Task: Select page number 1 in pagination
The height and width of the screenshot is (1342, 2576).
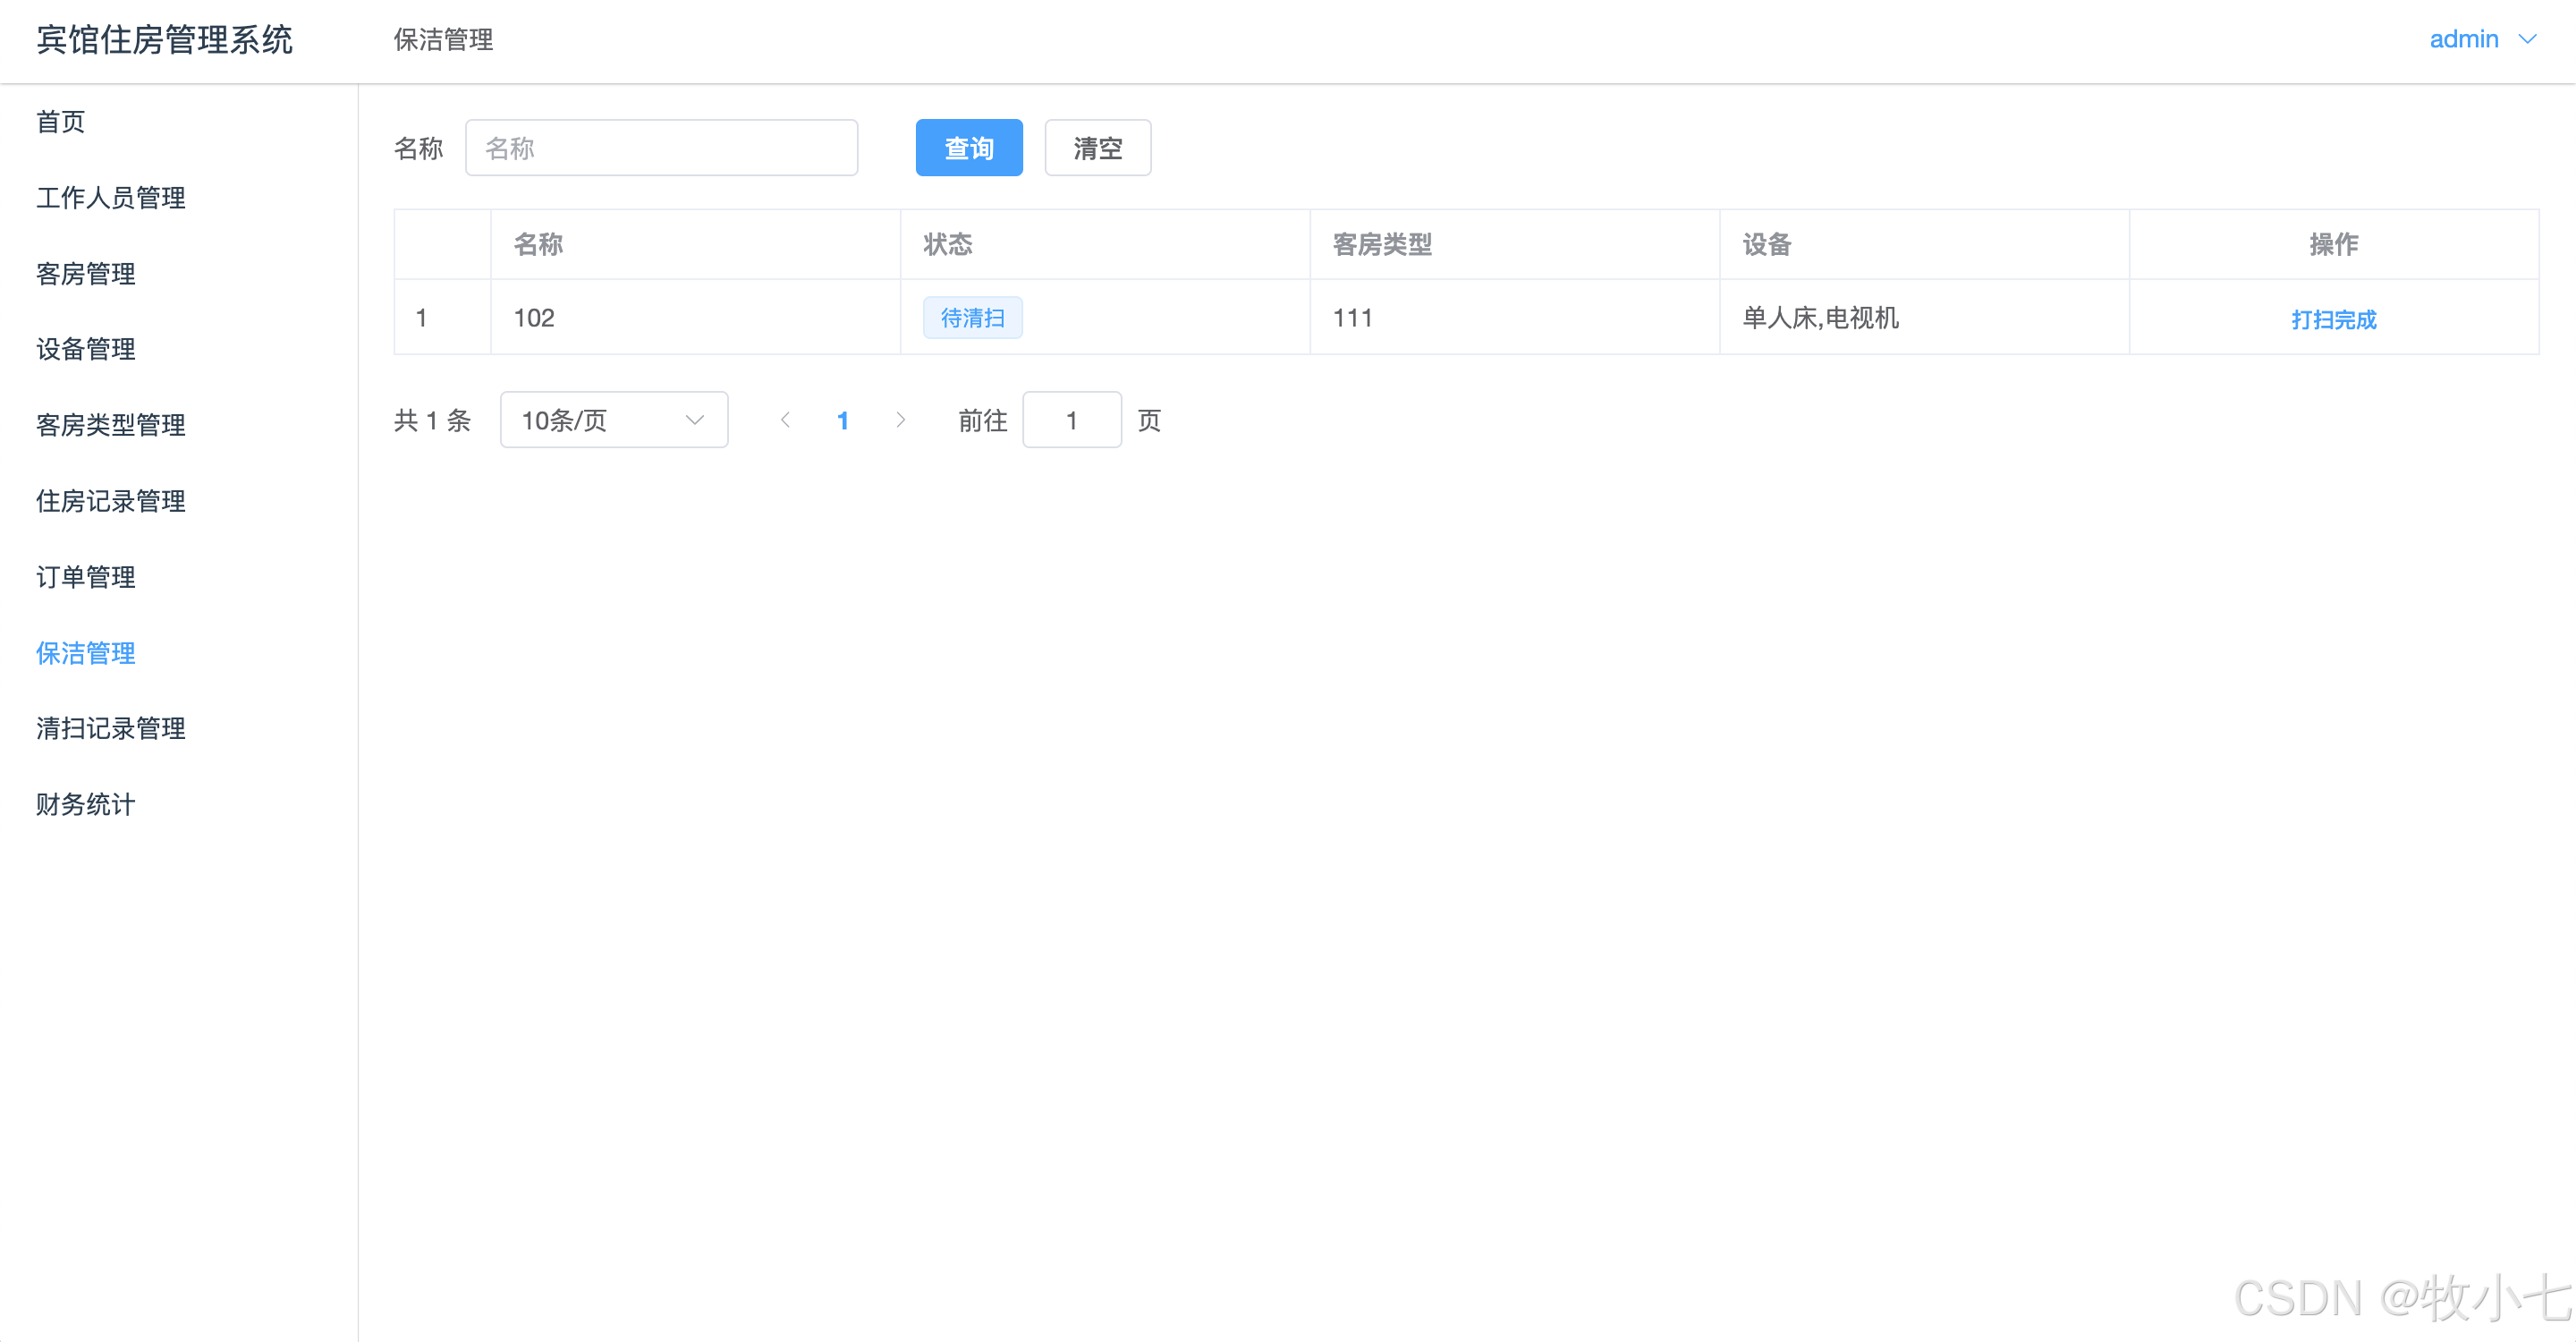Action: coord(842,420)
